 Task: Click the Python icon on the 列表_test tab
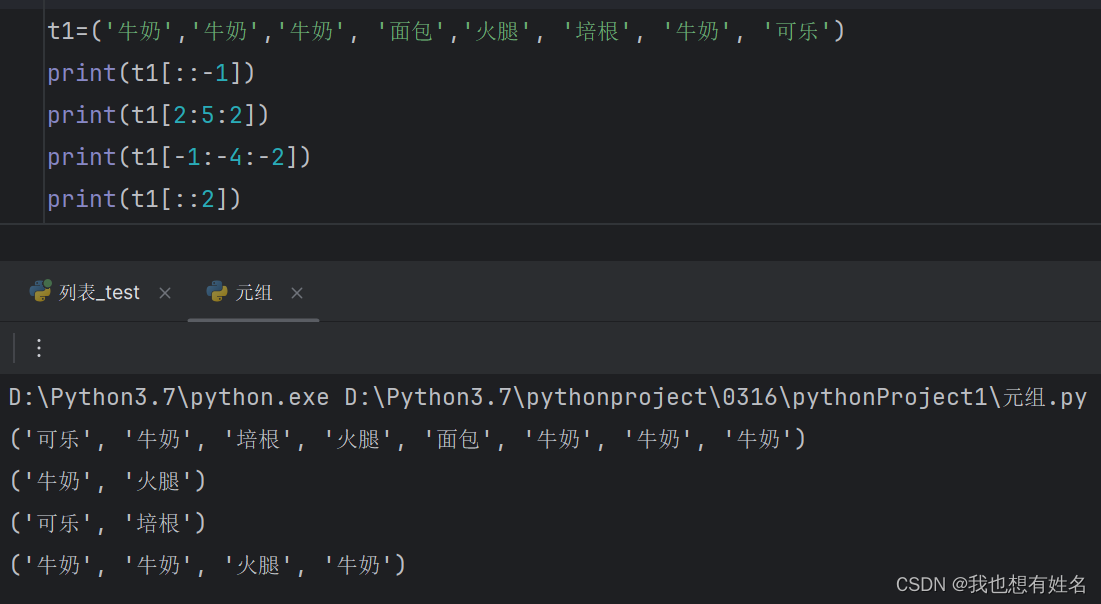pyautogui.click(x=40, y=292)
